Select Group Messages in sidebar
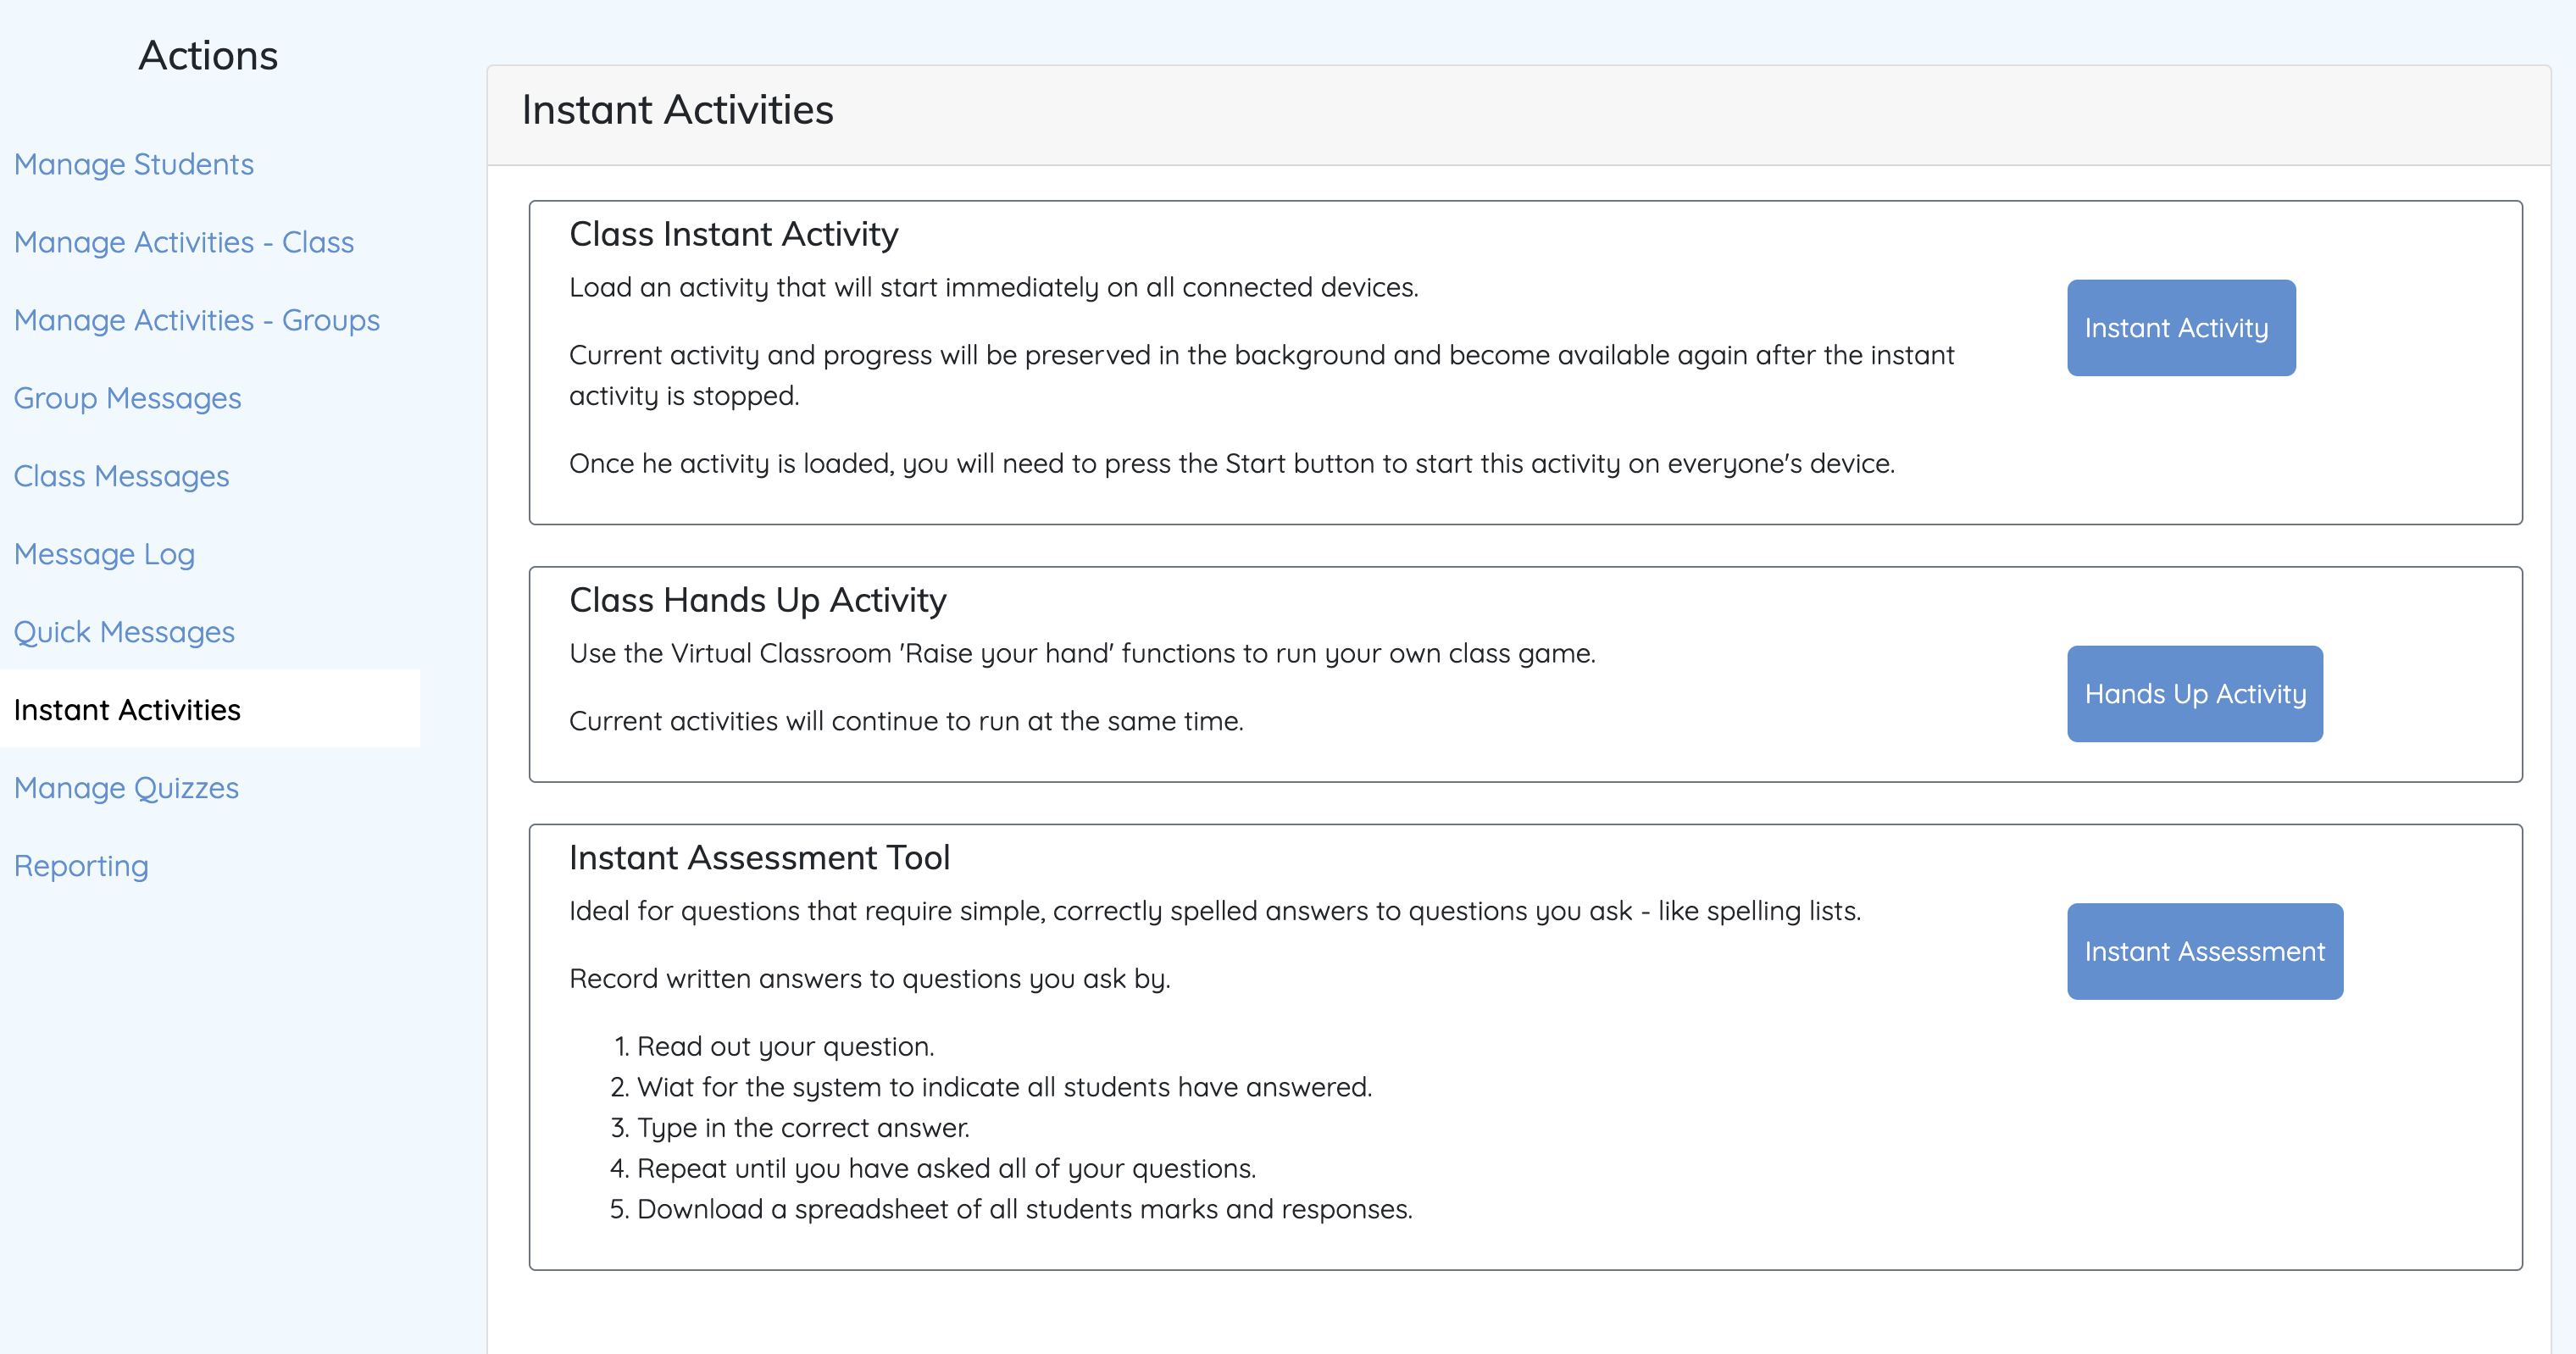The width and height of the screenshot is (2576, 1354). [x=128, y=398]
